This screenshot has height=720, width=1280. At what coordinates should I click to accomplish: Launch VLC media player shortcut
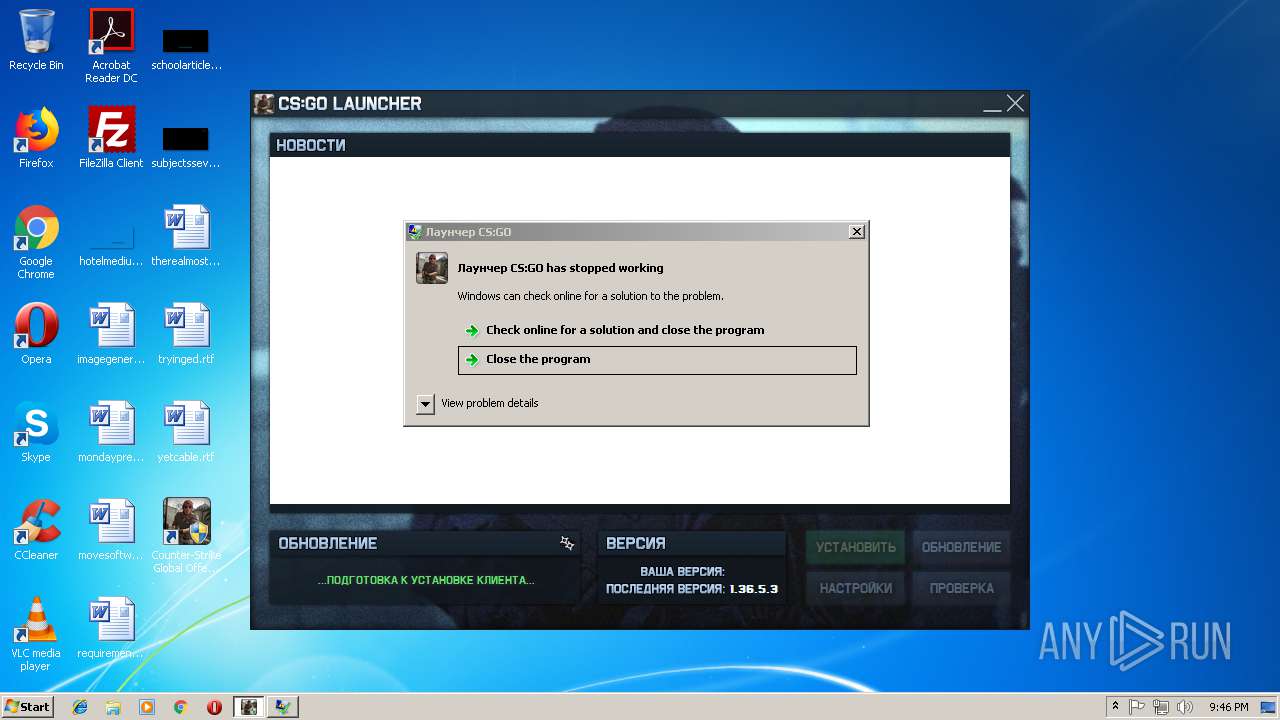(x=36, y=634)
